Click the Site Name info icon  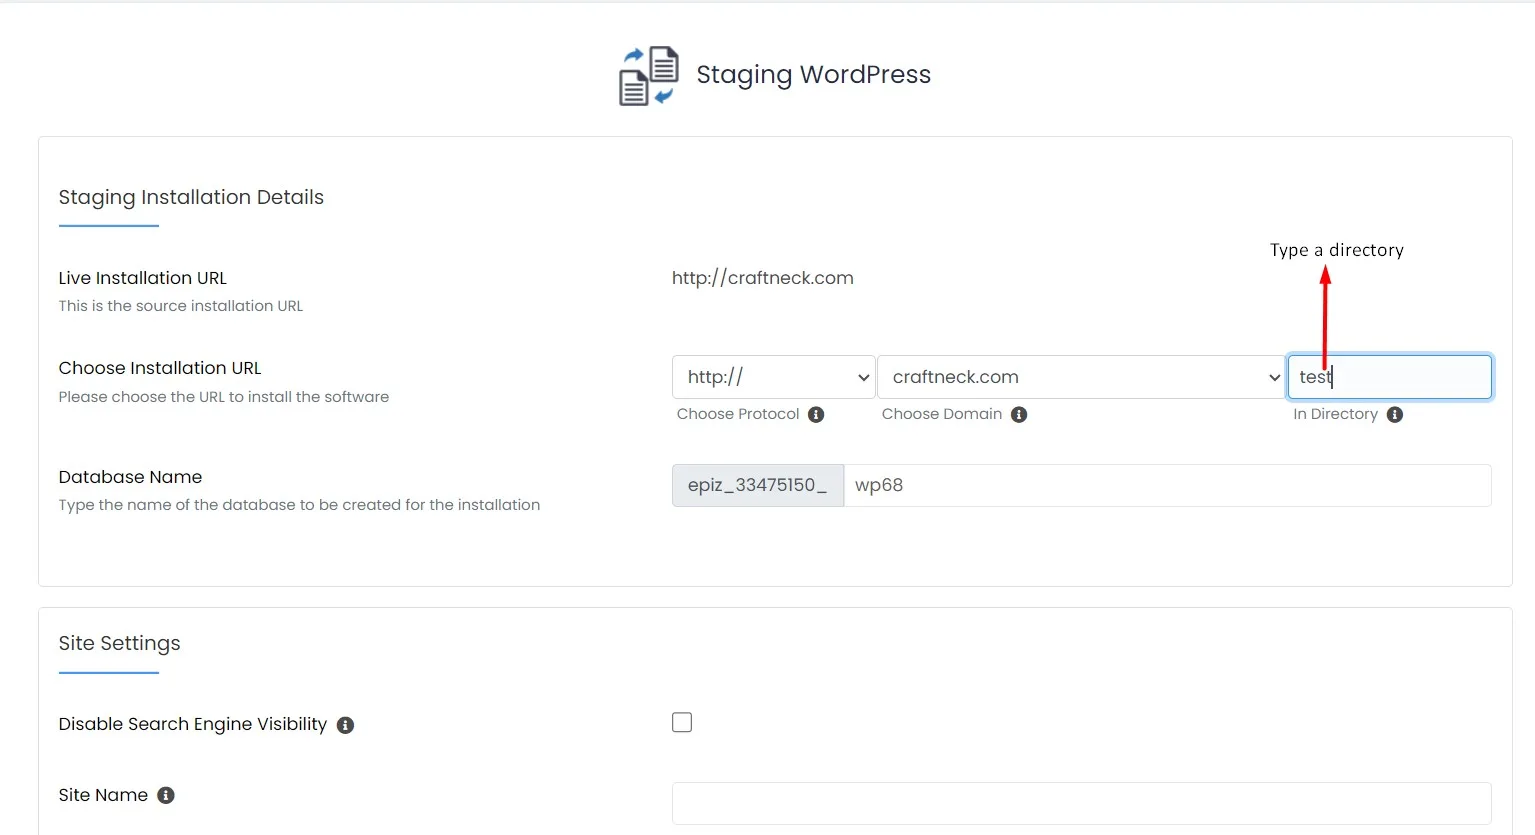(166, 795)
